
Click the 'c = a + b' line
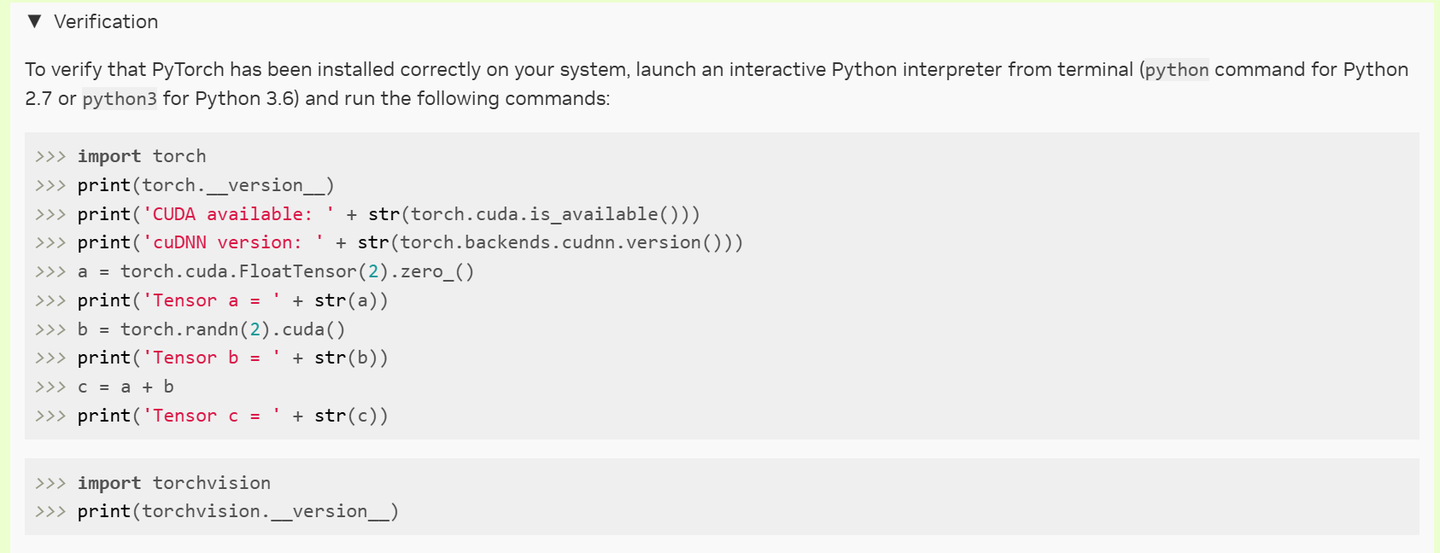click(125, 386)
